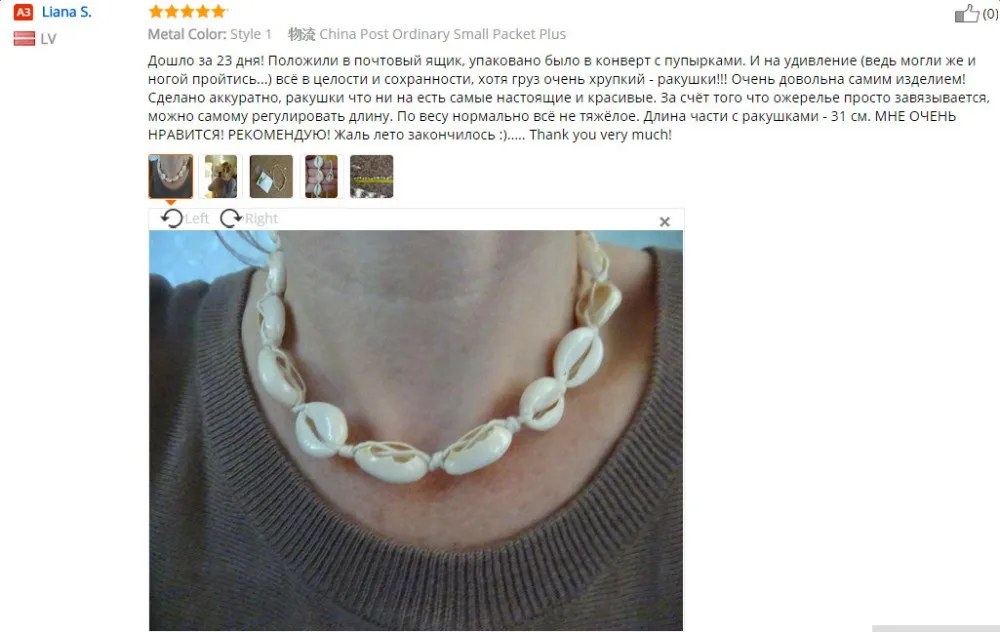Viewport: 1000px width, 632px height.
Task: Close the enlarged photo viewer
Action: tap(665, 221)
